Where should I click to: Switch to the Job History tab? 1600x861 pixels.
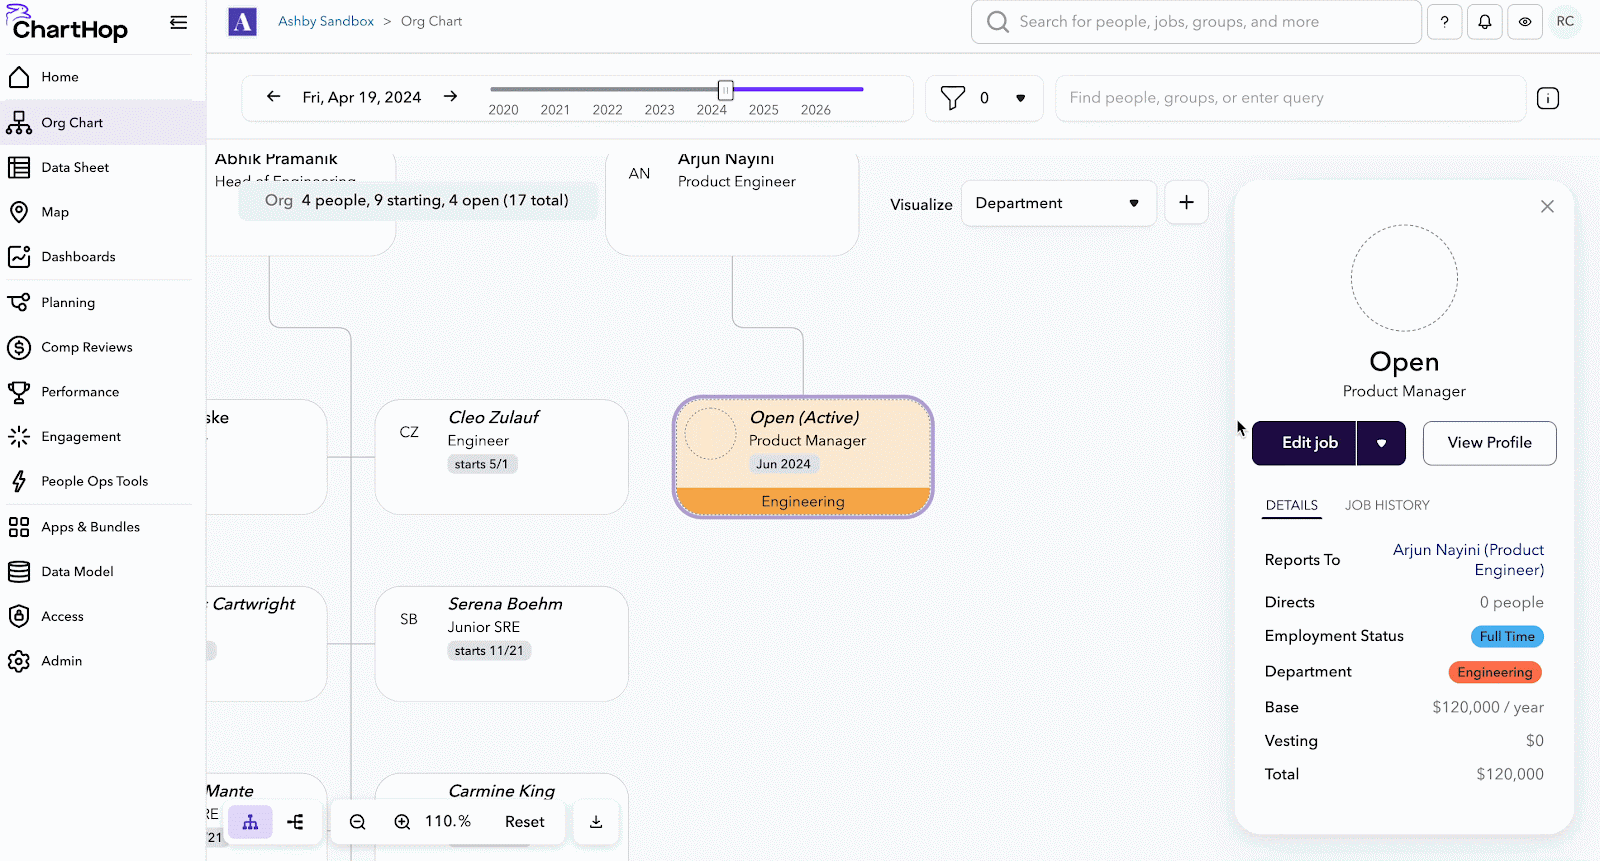coord(1387,505)
